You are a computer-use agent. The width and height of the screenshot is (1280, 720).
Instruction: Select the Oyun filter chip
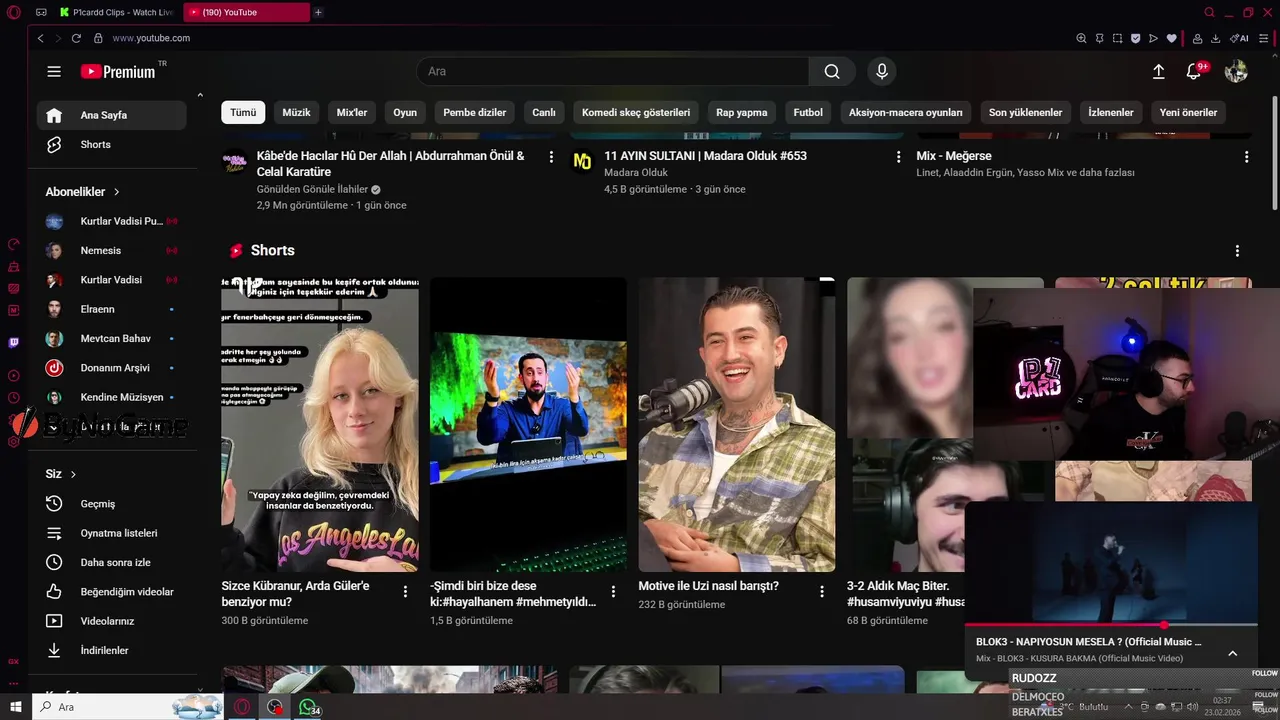click(405, 112)
